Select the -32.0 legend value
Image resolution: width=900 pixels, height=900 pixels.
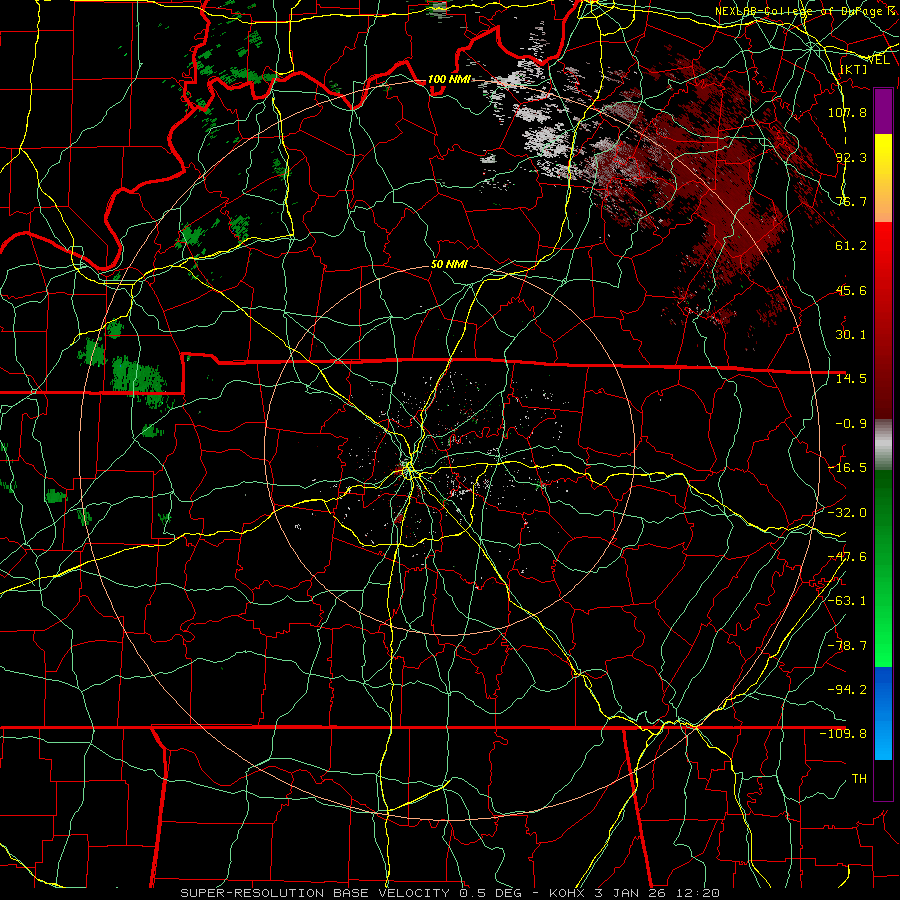[847, 513]
